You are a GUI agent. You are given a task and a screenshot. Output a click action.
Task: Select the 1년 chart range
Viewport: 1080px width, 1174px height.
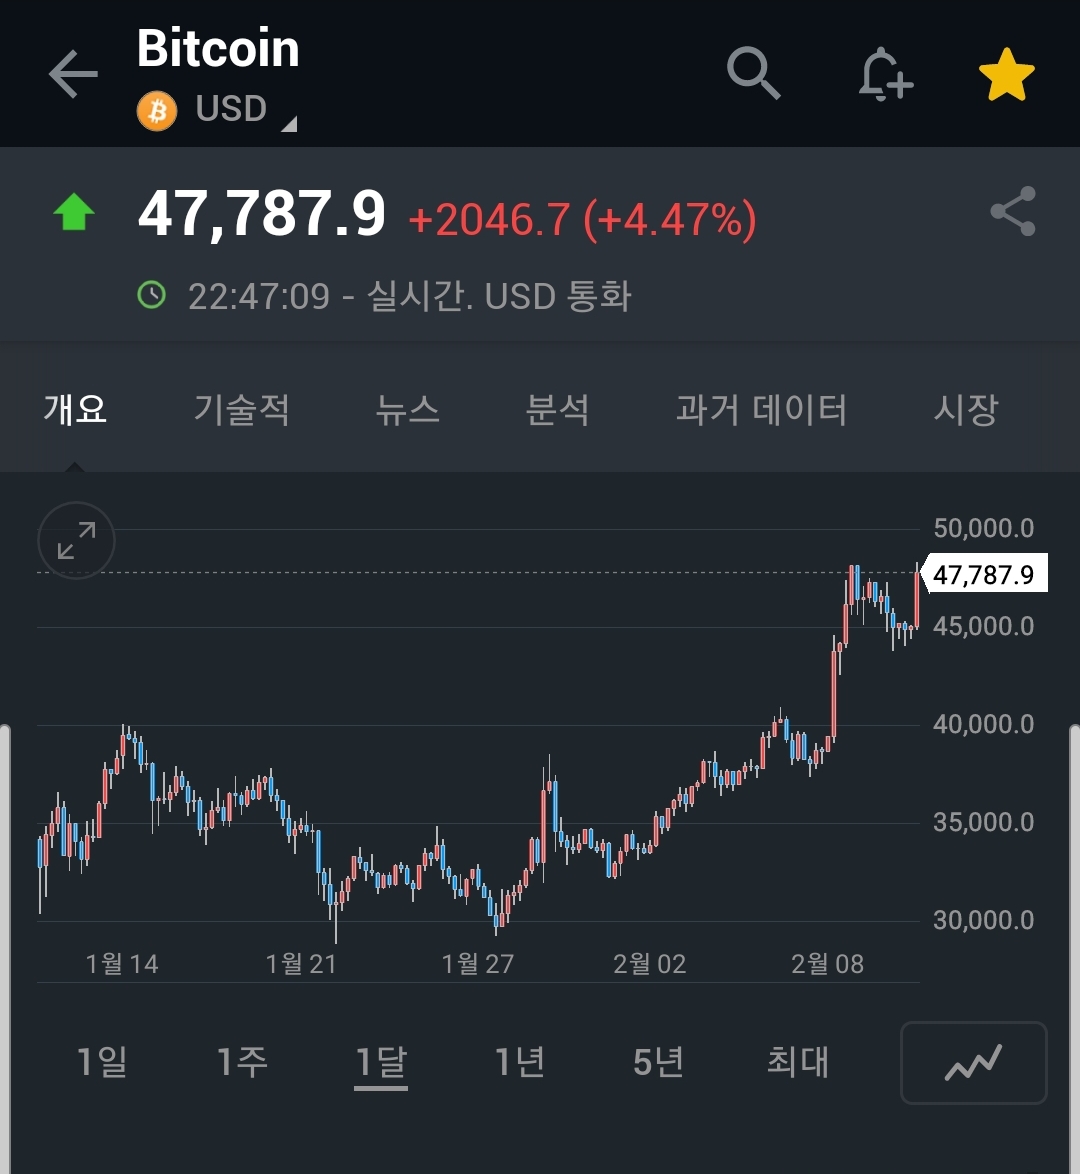520,1061
